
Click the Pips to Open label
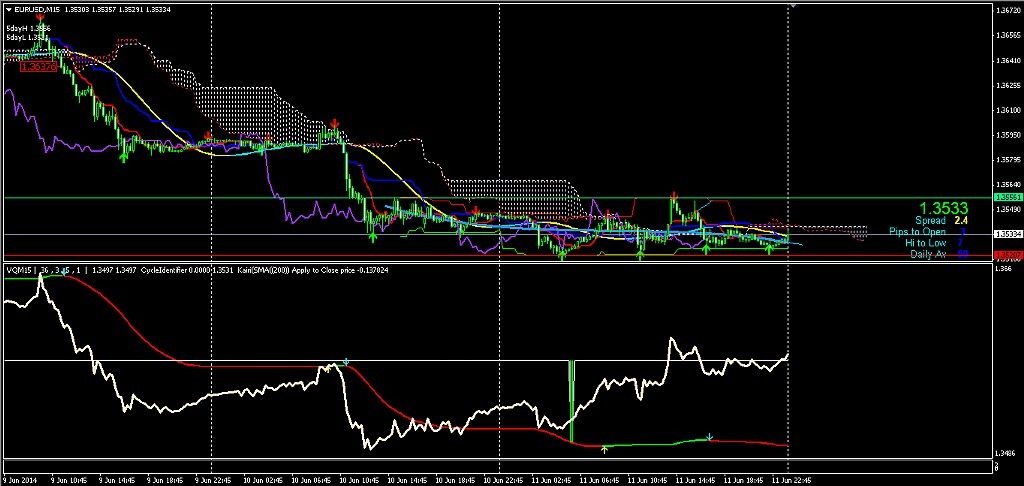tap(917, 232)
